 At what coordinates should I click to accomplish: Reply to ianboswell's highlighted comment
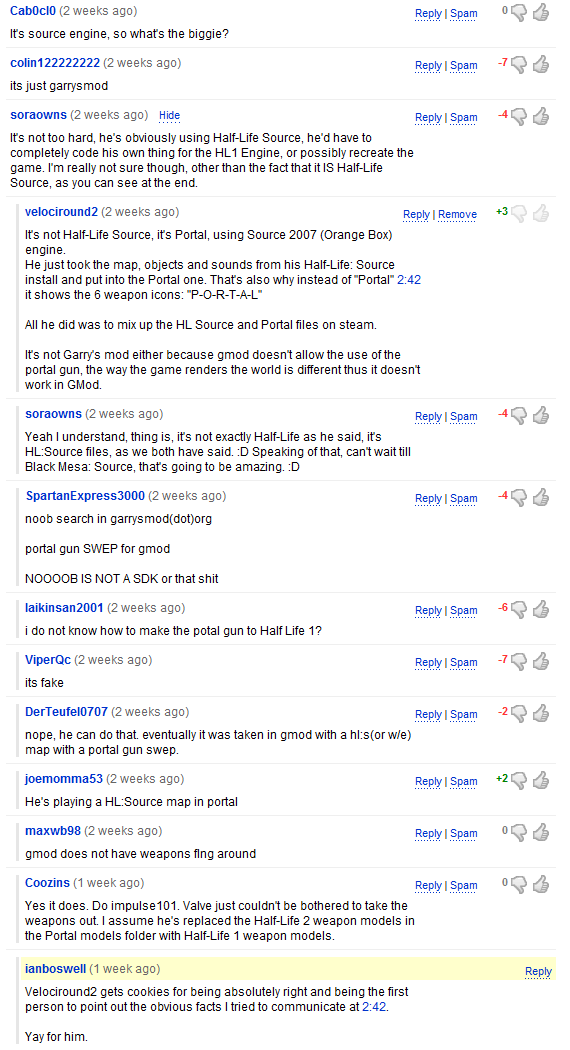tap(539, 971)
